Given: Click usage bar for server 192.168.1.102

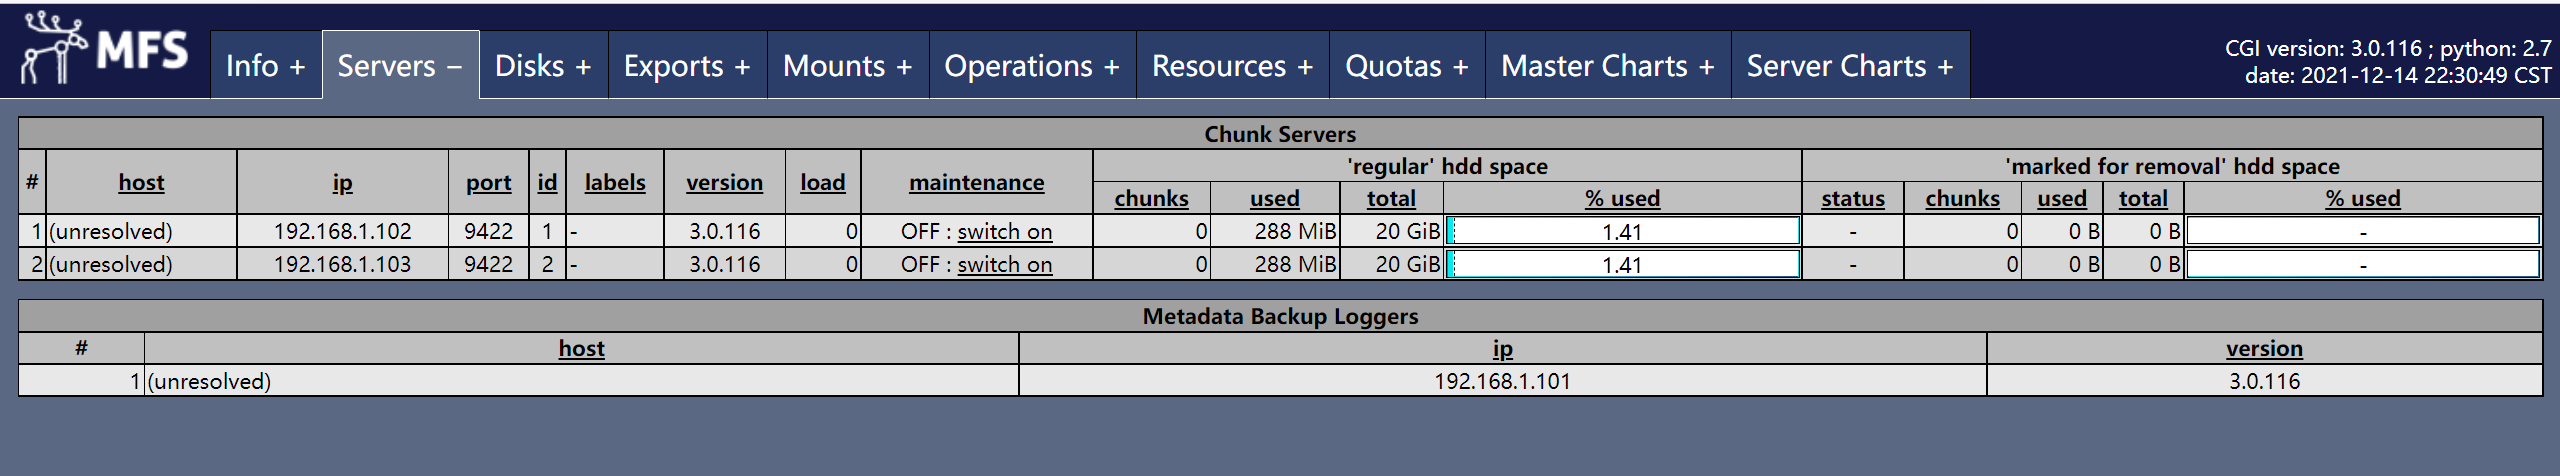Looking at the screenshot, I should click(x=1622, y=232).
